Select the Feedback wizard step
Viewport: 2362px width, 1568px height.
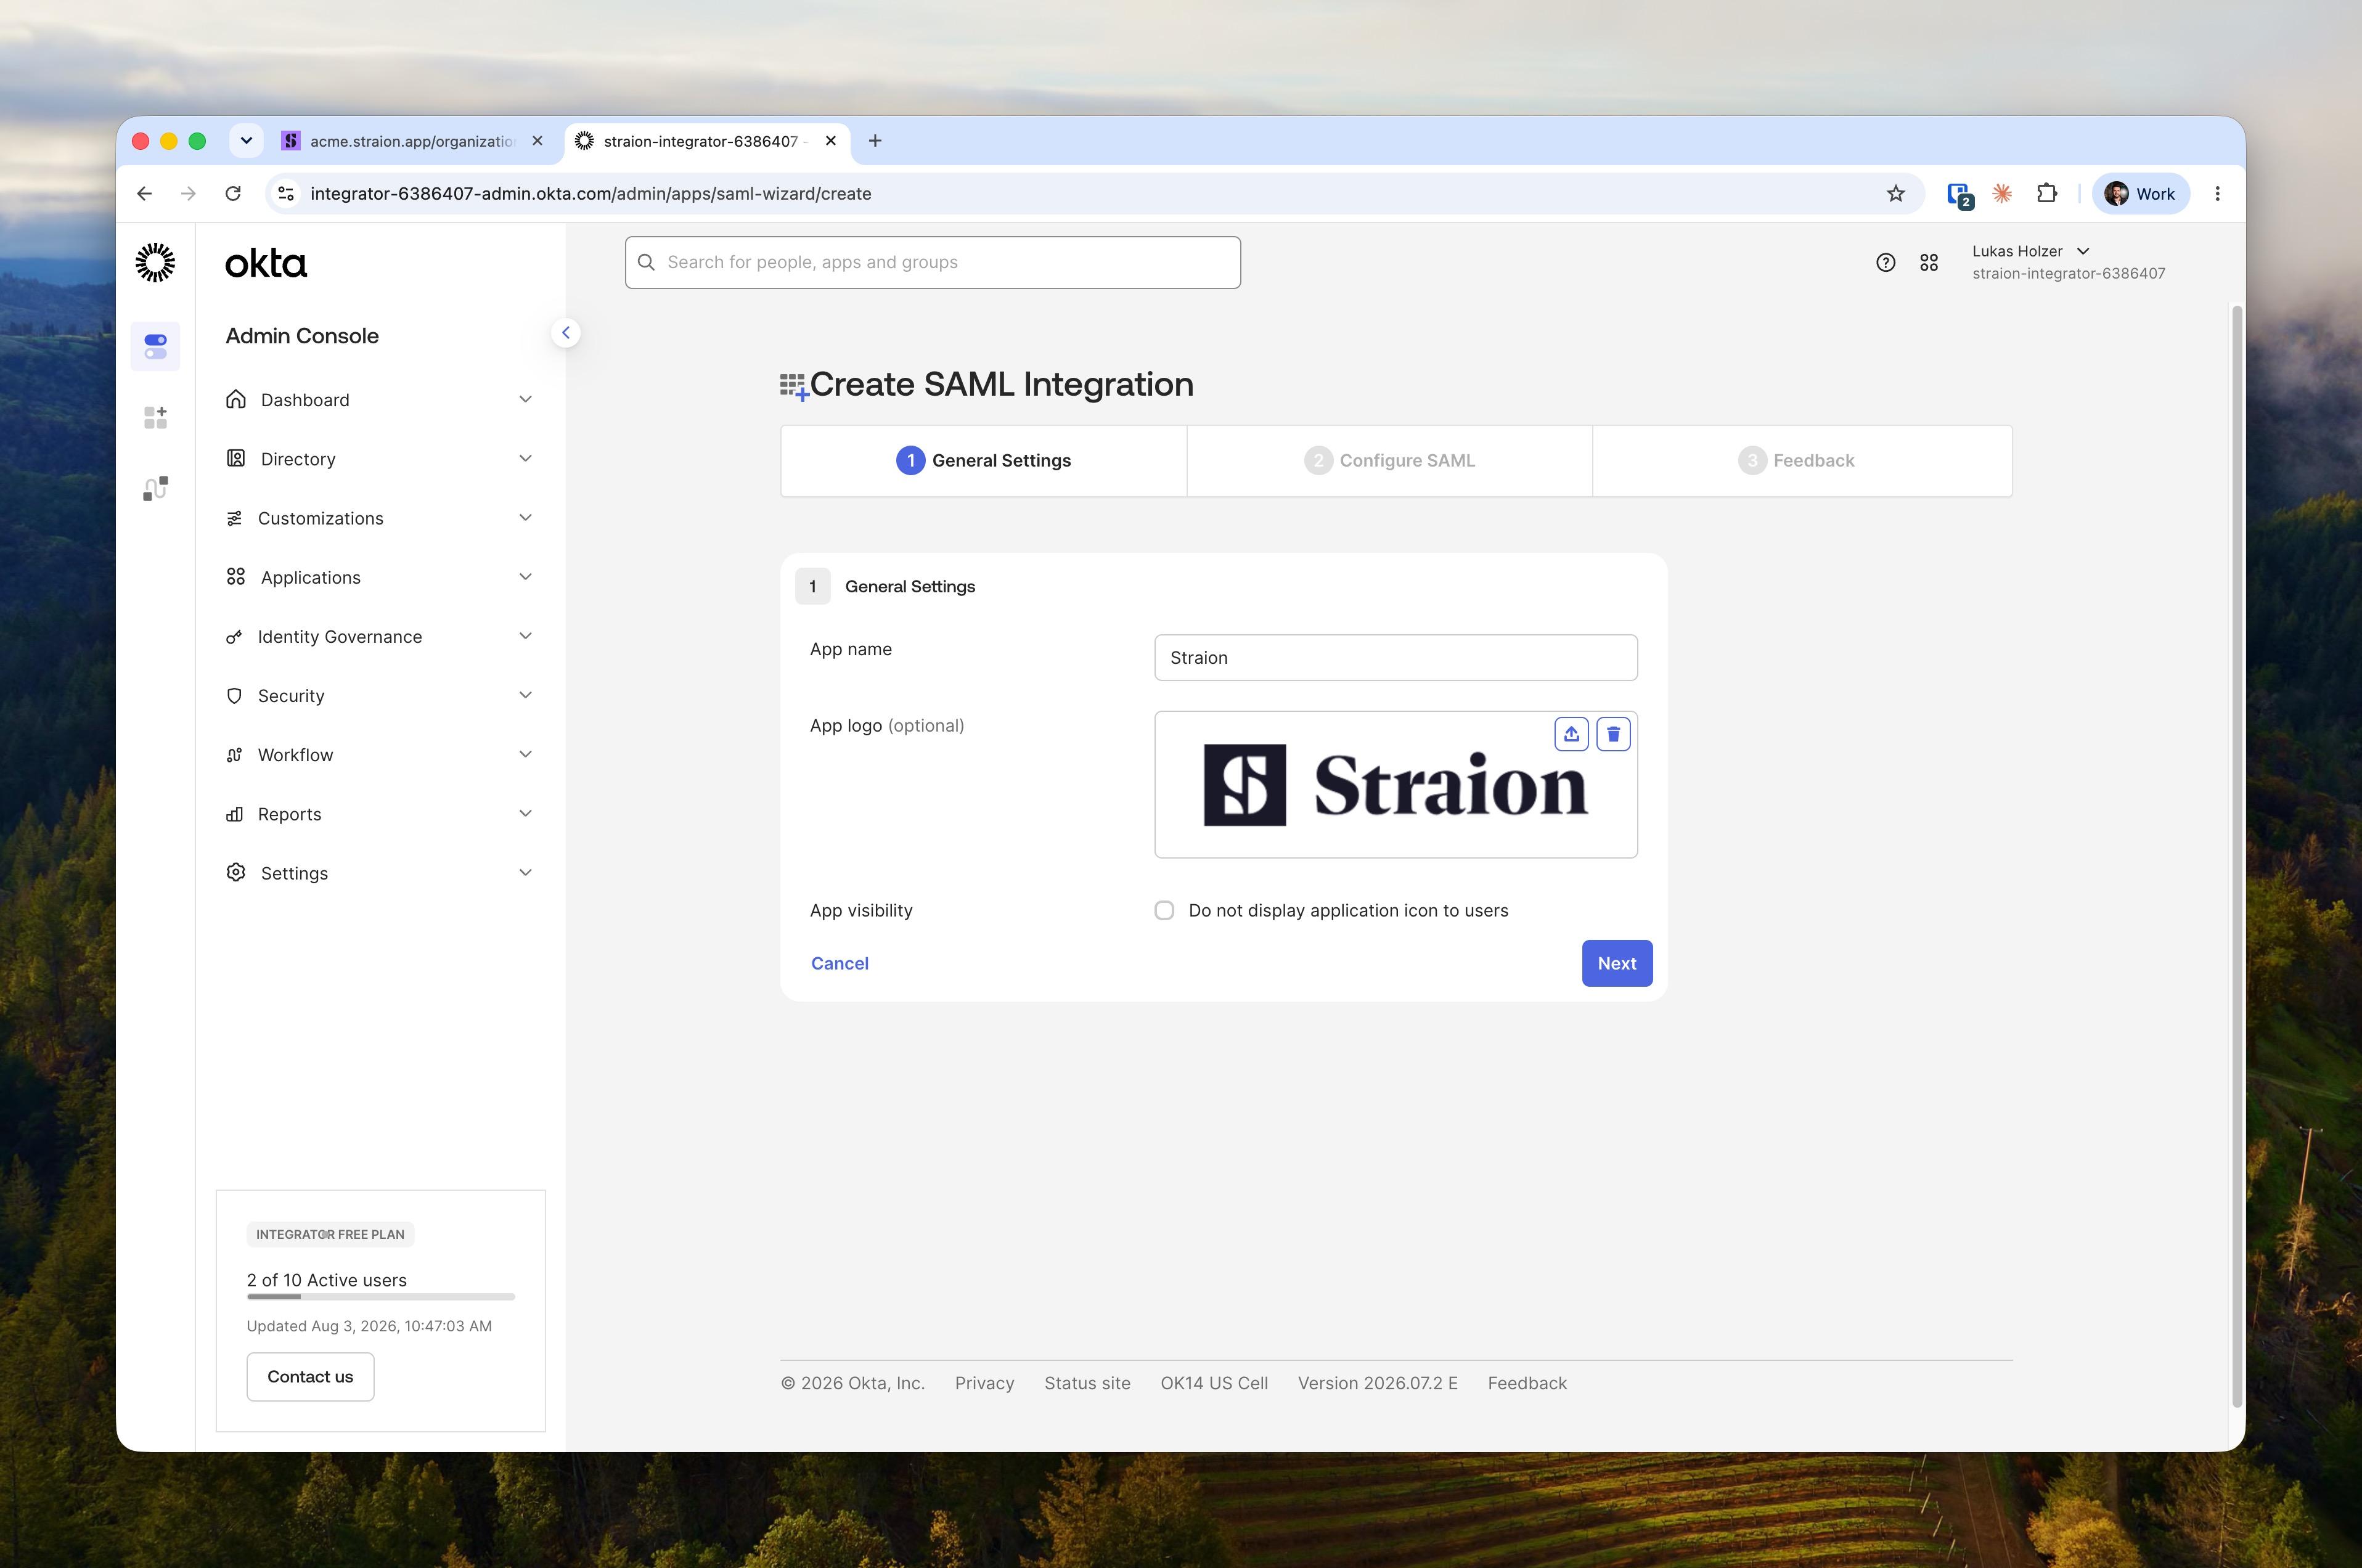[x=1802, y=461]
